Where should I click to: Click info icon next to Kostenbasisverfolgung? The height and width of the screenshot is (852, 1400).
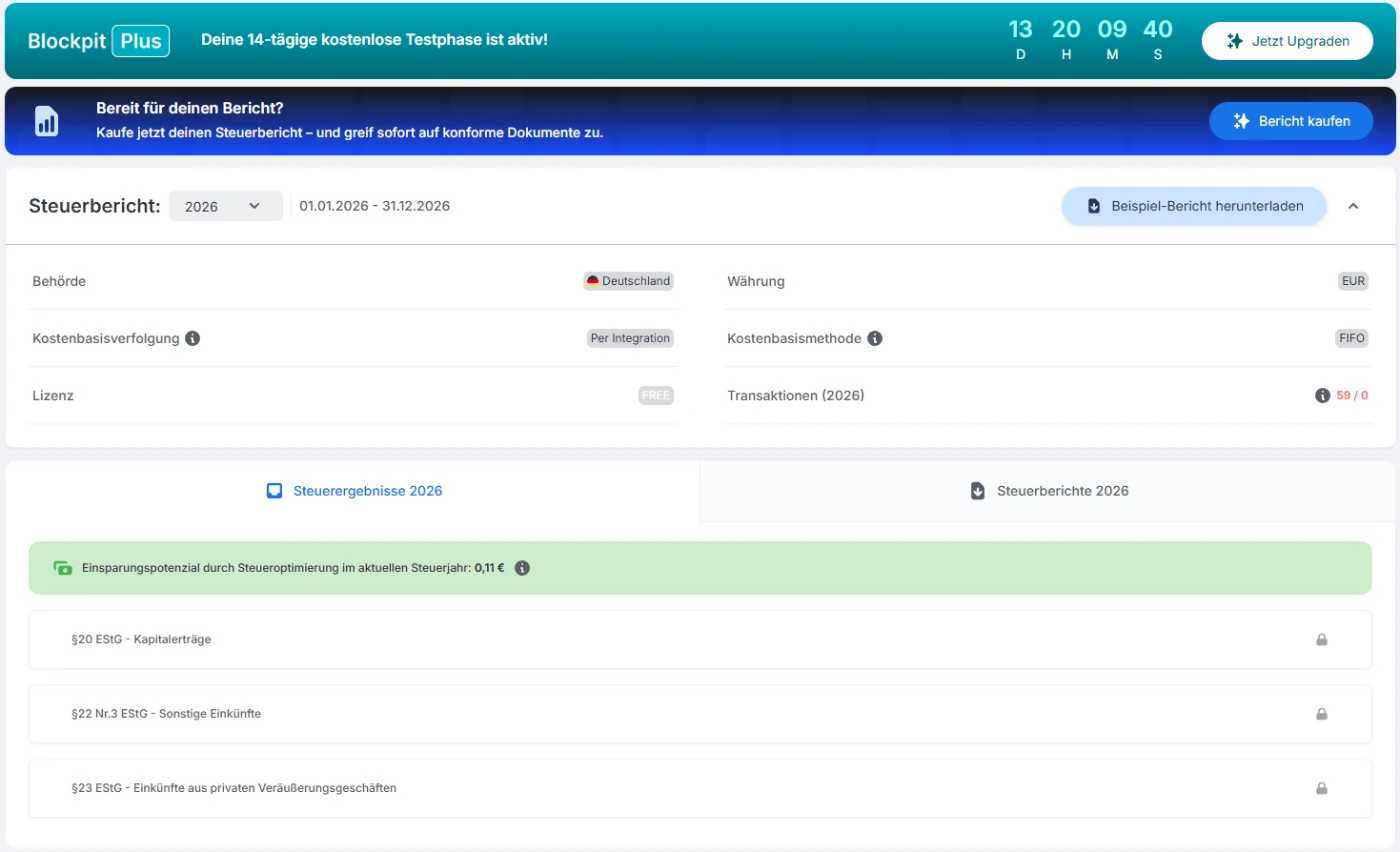coord(193,338)
